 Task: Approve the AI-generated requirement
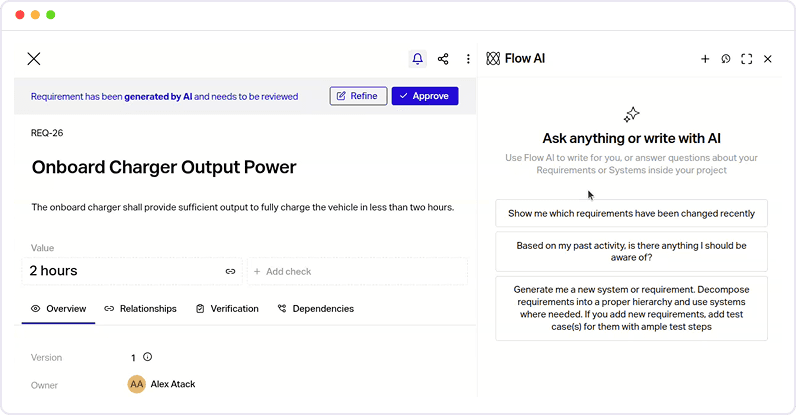coord(425,96)
